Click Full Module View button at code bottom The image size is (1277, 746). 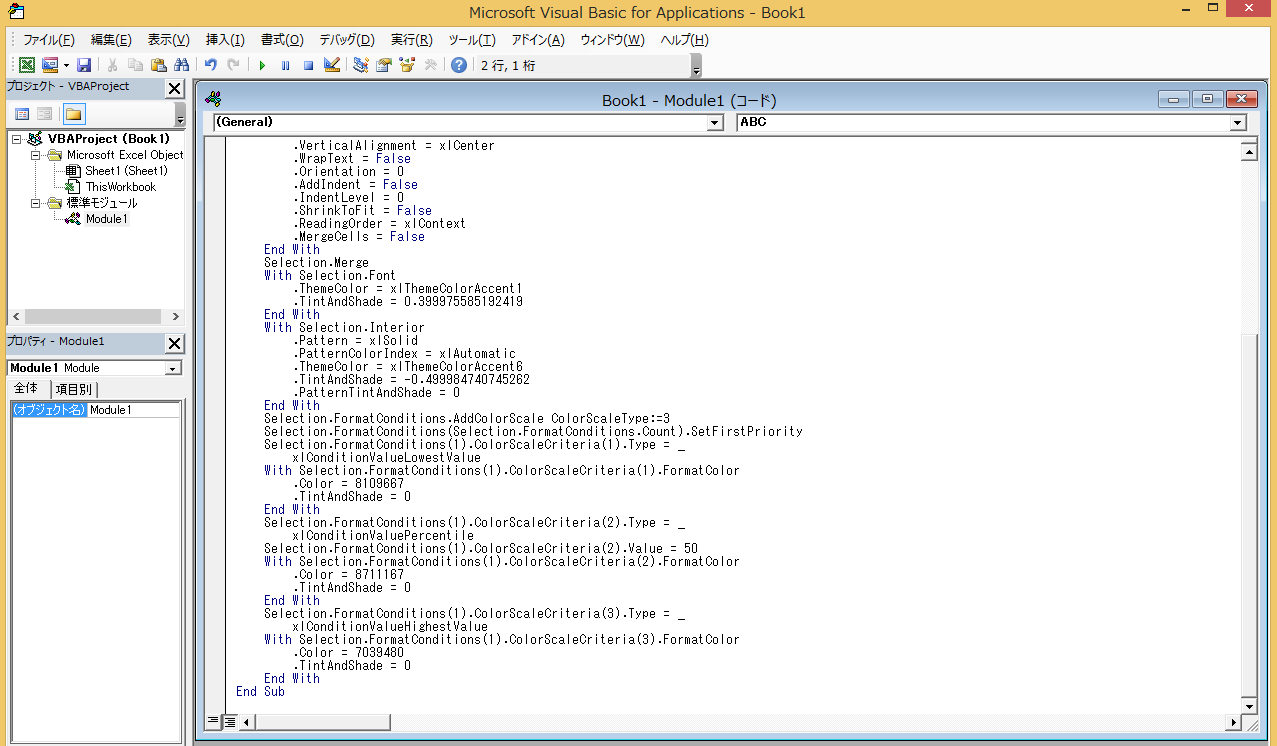click(x=229, y=720)
